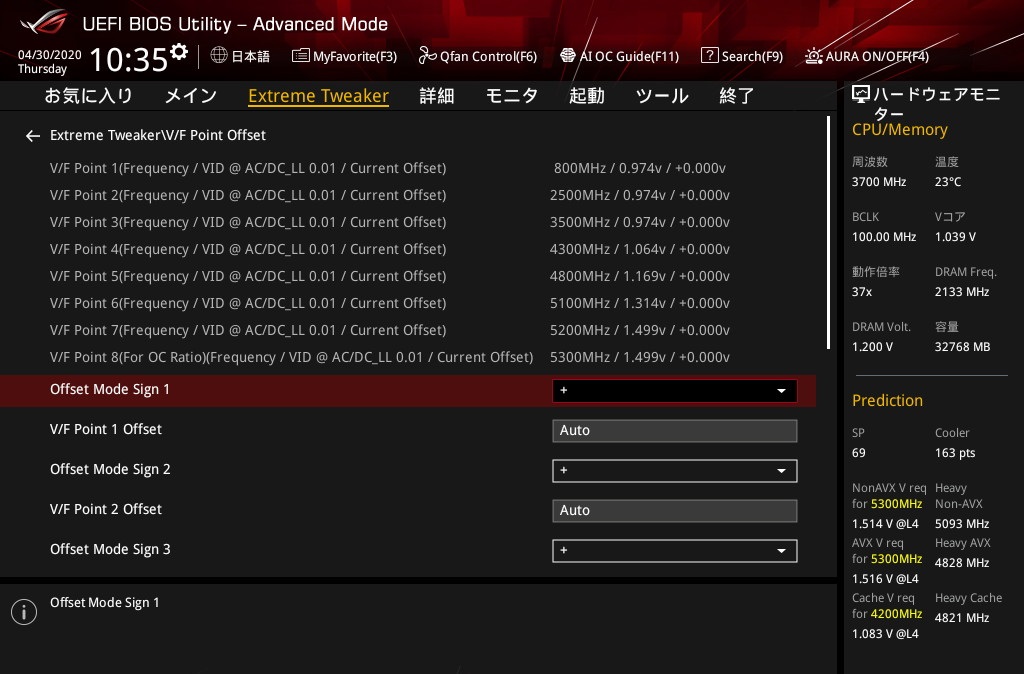Click the 10:35 clock display
The height and width of the screenshot is (674, 1024).
[x=129, y=60]
